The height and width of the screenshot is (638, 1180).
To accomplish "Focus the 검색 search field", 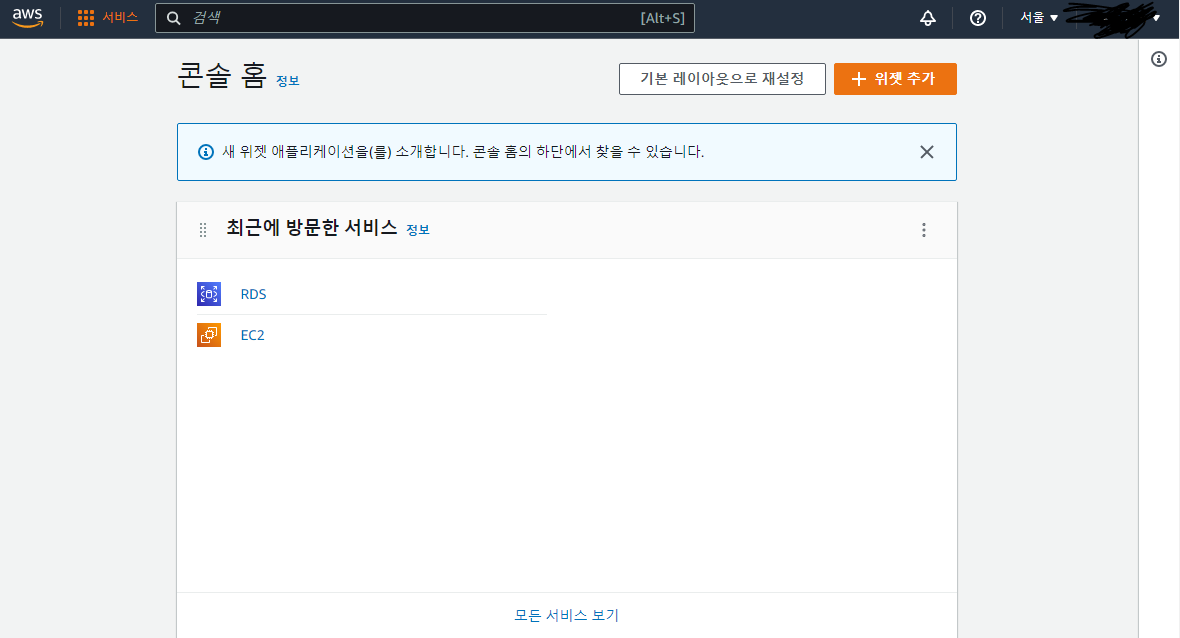I will (x=424, y=18).
